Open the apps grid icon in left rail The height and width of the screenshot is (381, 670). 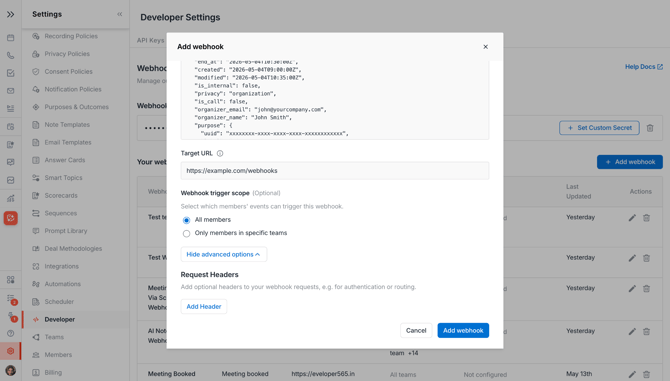[11, 280]
